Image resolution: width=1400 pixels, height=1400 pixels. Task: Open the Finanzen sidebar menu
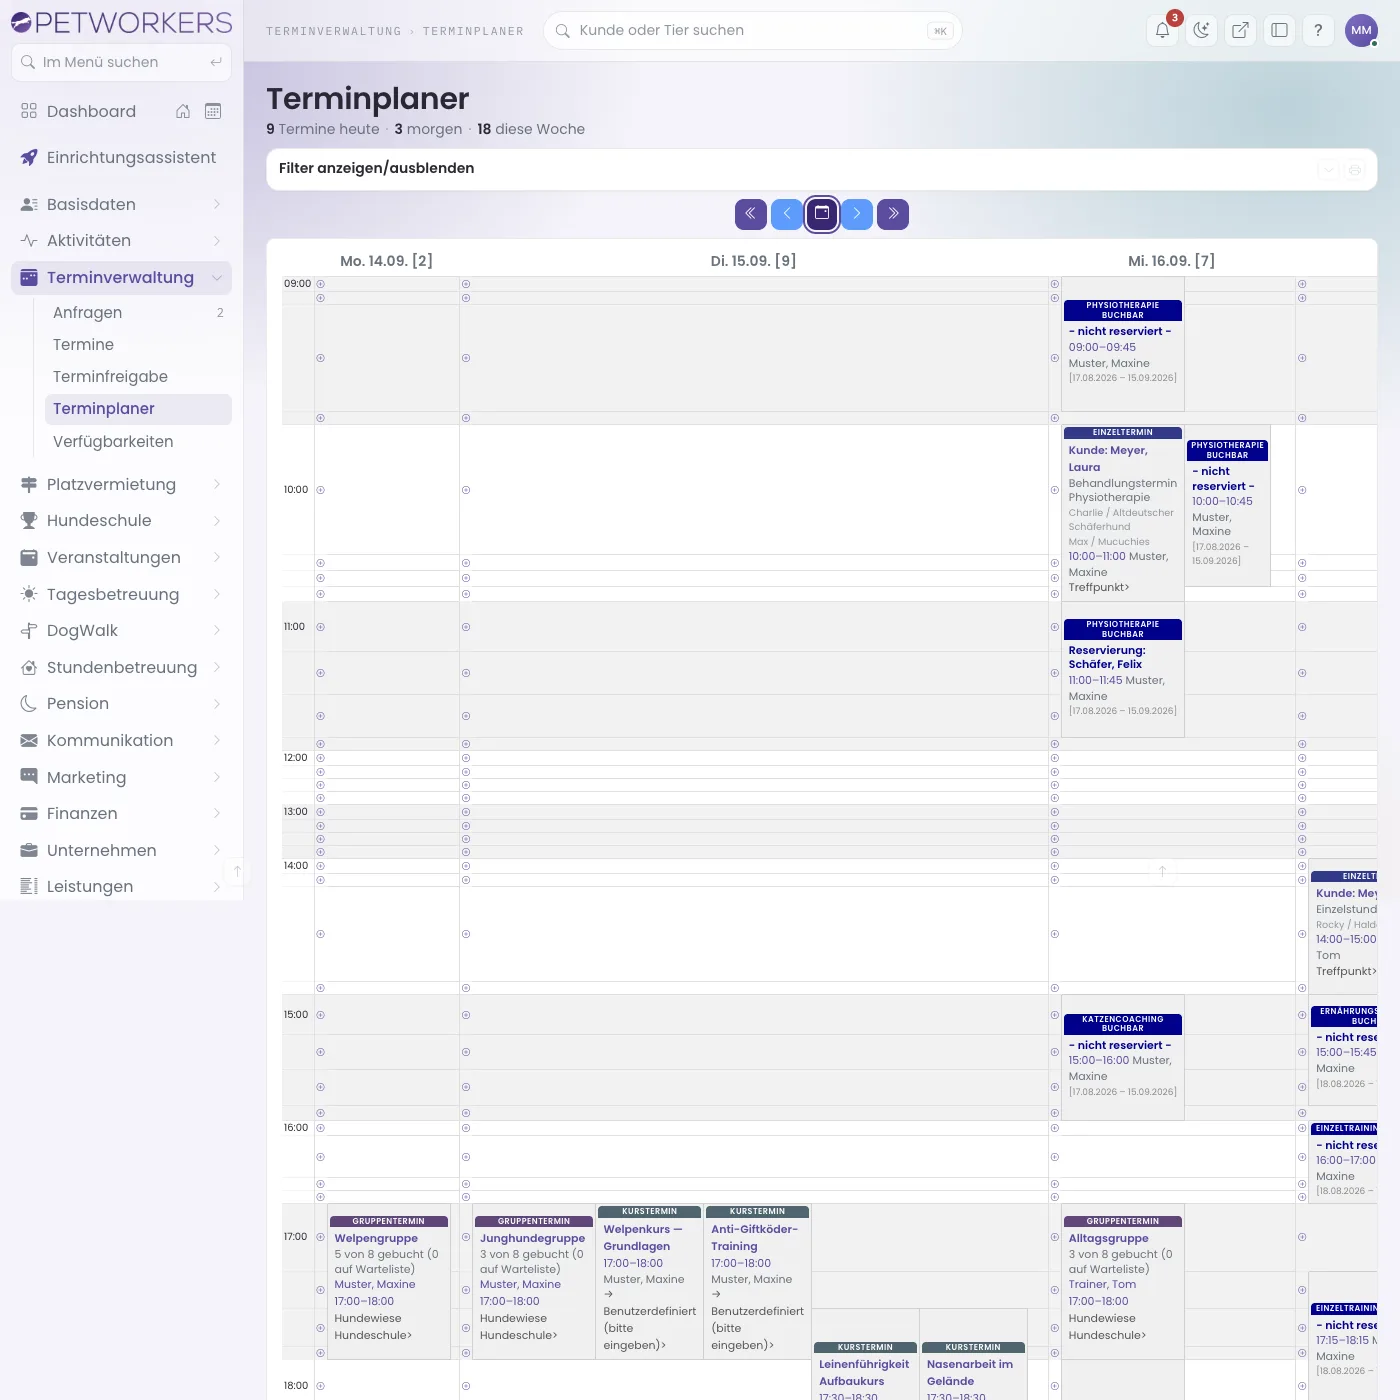tap(121, 814)
